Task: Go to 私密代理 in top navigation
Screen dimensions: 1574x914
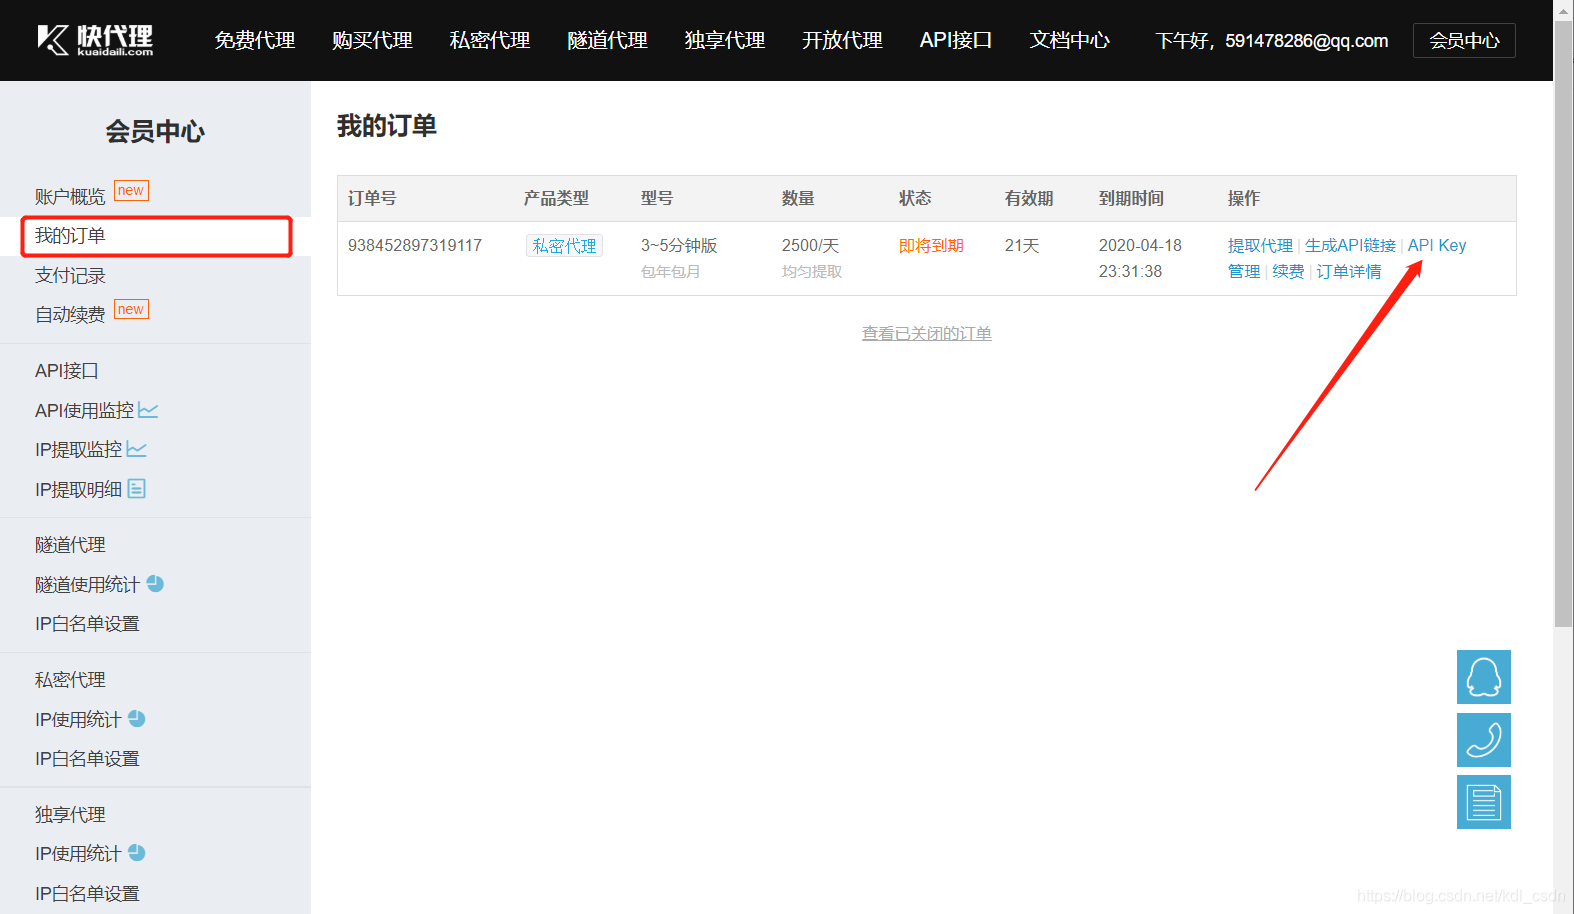Action: pyautogui.click(x=490, y=40)
